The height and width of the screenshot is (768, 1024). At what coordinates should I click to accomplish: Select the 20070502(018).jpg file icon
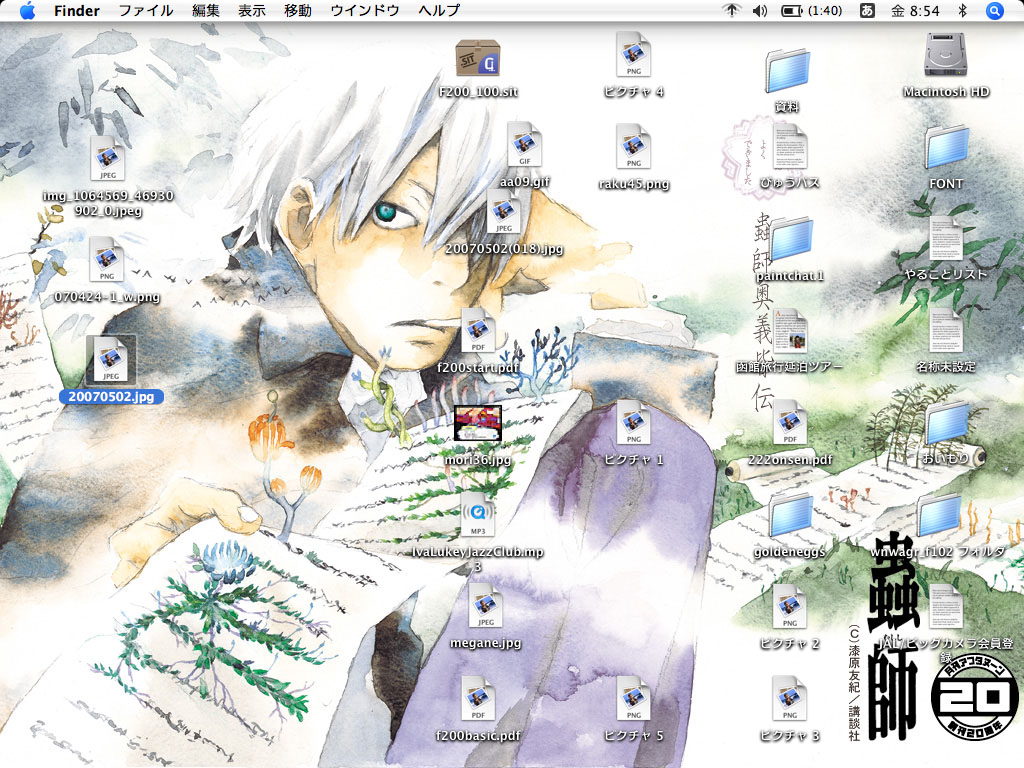(504, 212)
